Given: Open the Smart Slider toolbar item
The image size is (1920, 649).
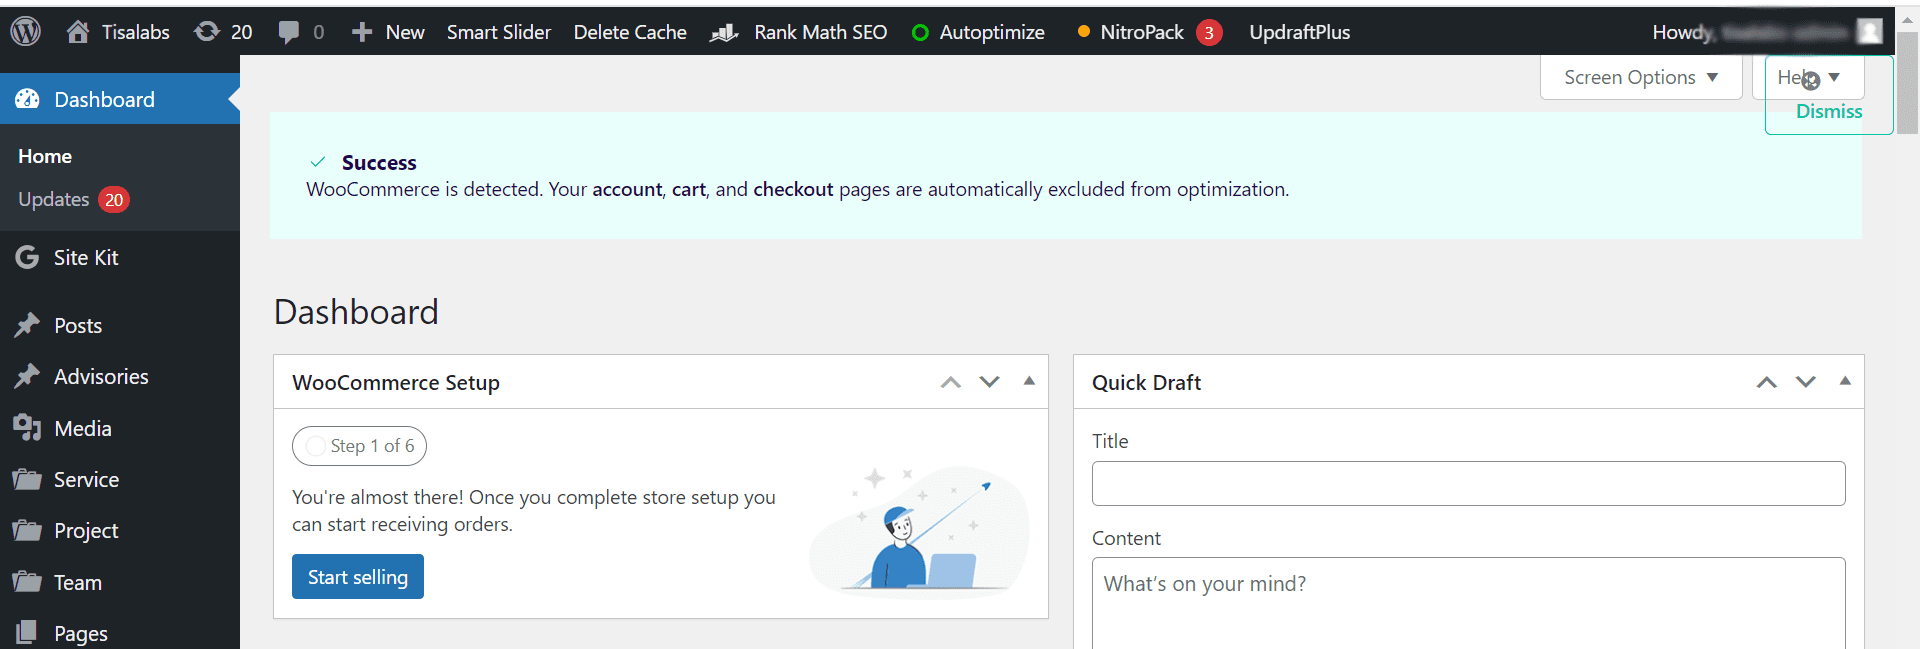Looking at the screenshot, I should click(499, 32).
